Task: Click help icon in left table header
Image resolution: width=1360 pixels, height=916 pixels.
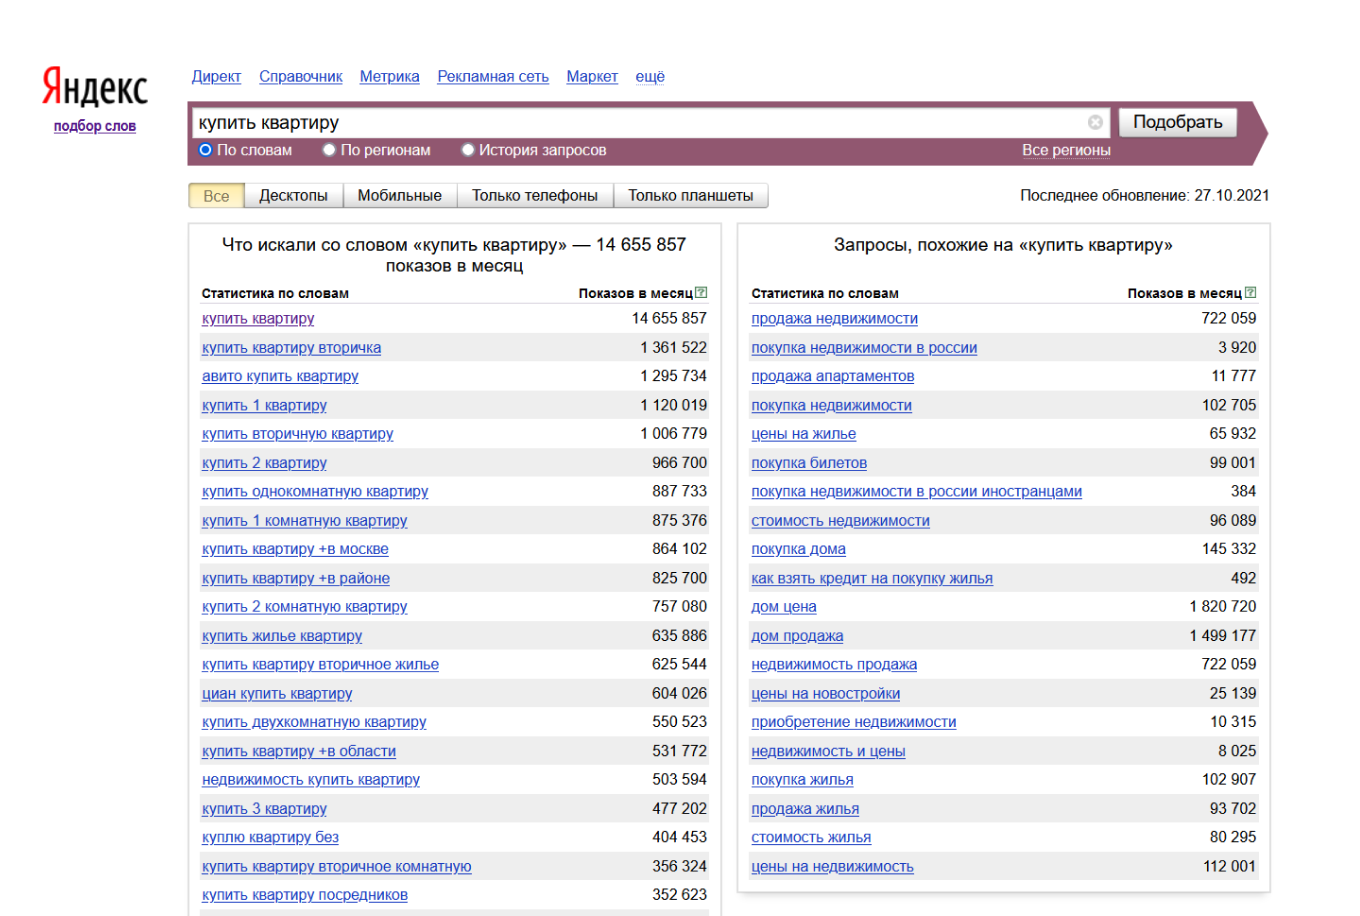Action: pyautogui.click(x=701, y=293)
